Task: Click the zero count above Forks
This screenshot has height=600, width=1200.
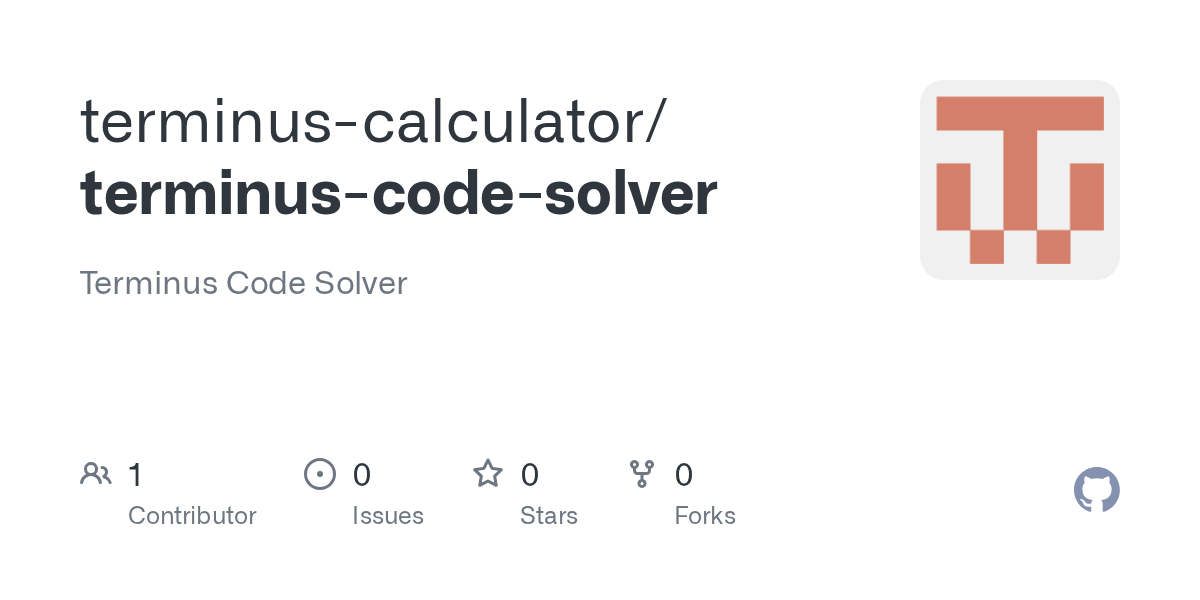Action: click(x=684, y=475)
